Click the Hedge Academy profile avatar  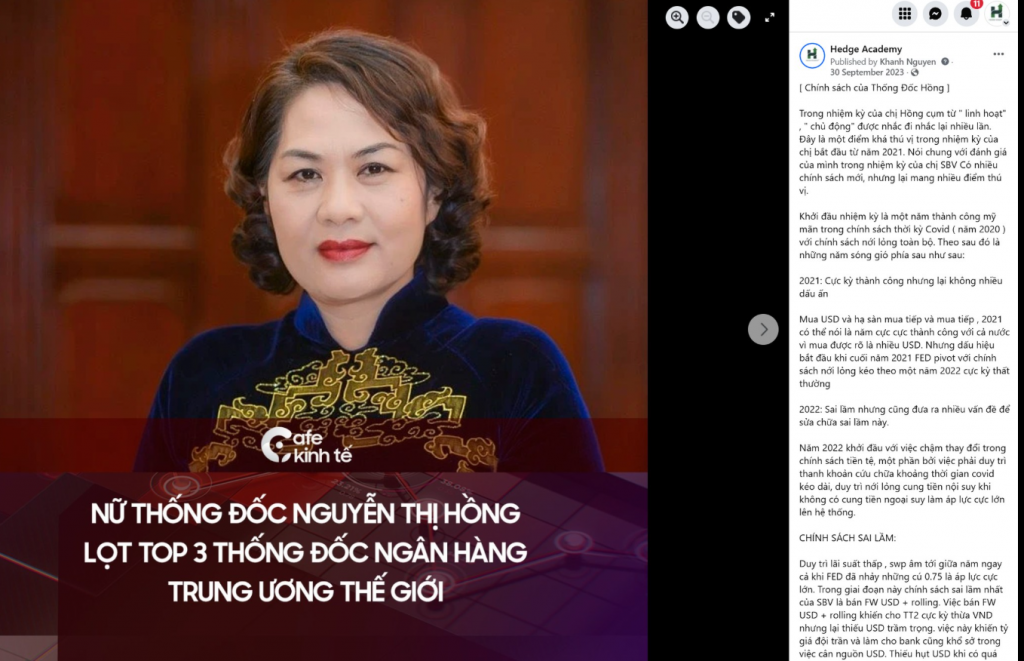[x=812, y=56]
